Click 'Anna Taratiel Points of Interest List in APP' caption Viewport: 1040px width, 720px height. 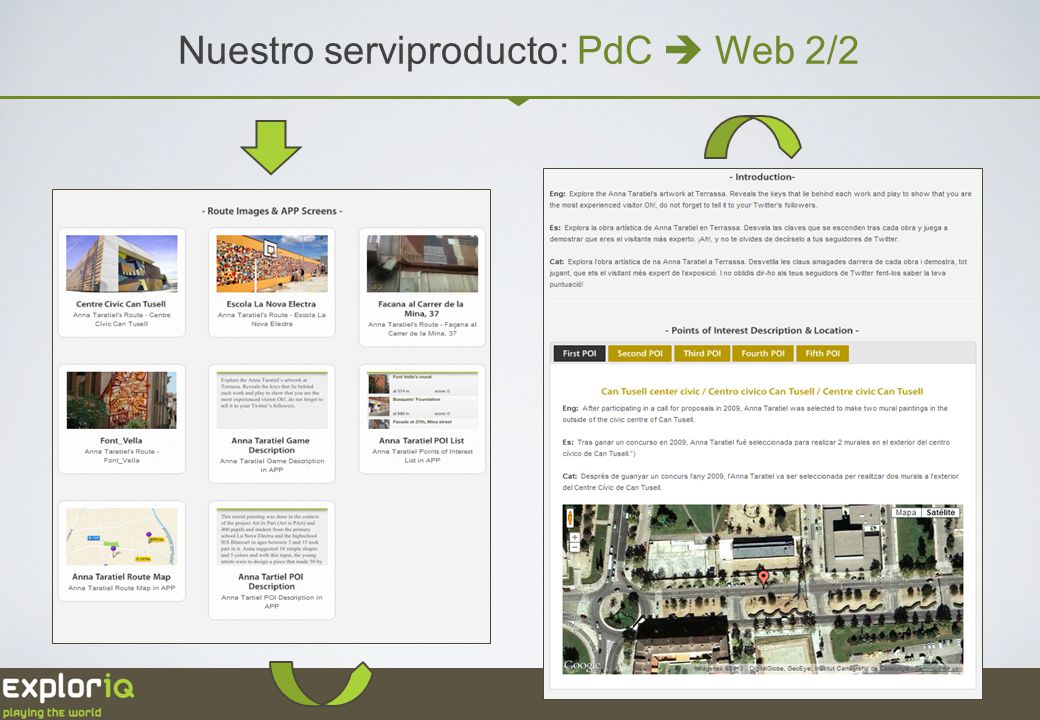pyautogui.click(x=422, y=455)
